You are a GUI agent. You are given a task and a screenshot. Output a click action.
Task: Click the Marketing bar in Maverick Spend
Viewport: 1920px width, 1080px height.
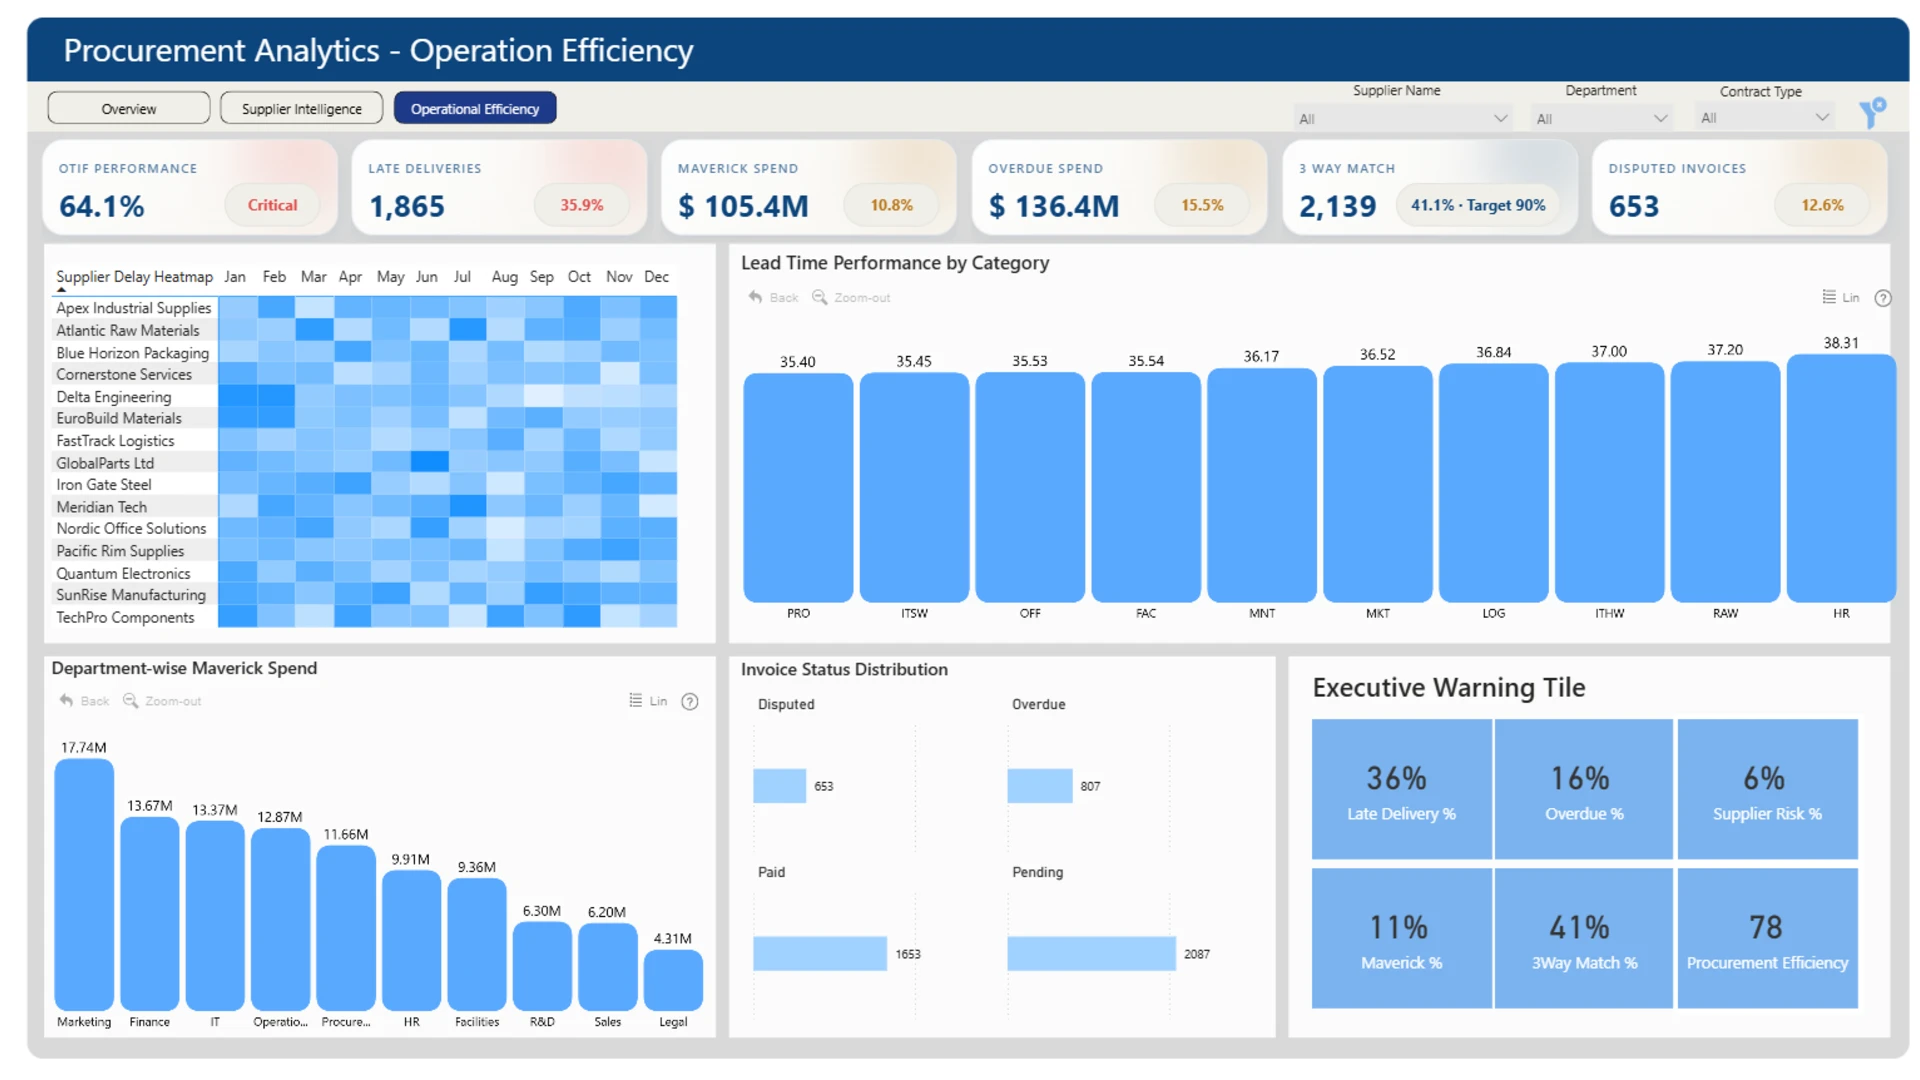(84, 884)
